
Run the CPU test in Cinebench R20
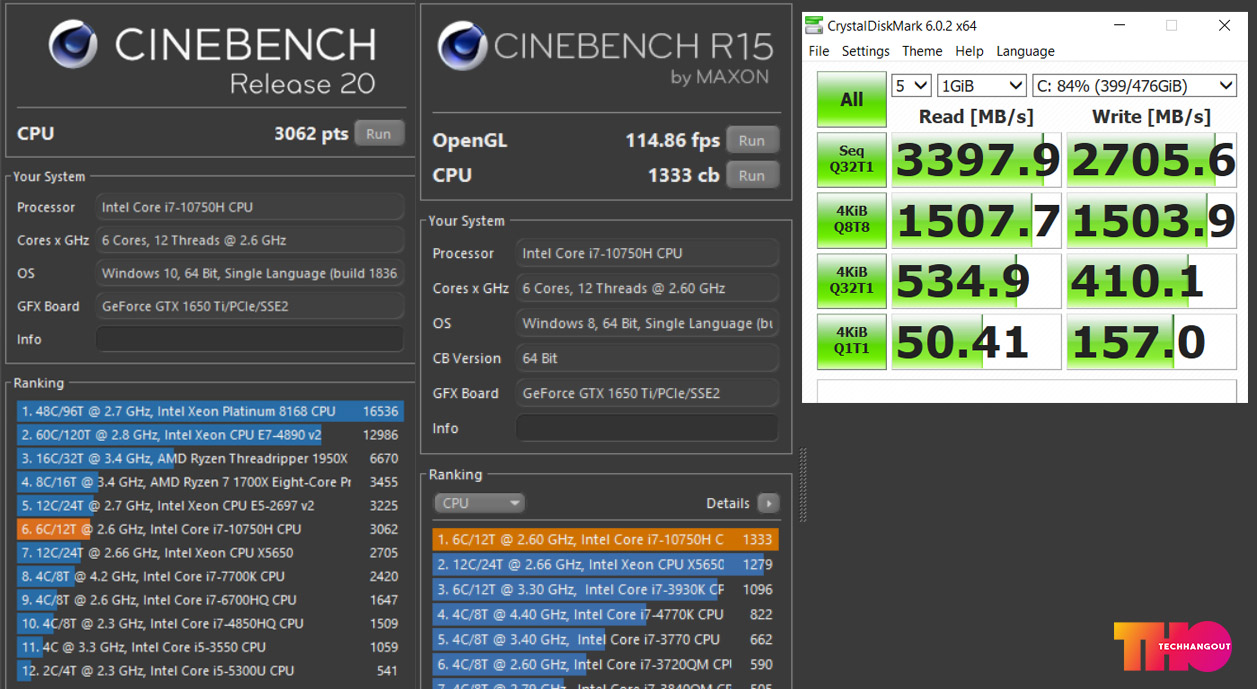(378, 134)
